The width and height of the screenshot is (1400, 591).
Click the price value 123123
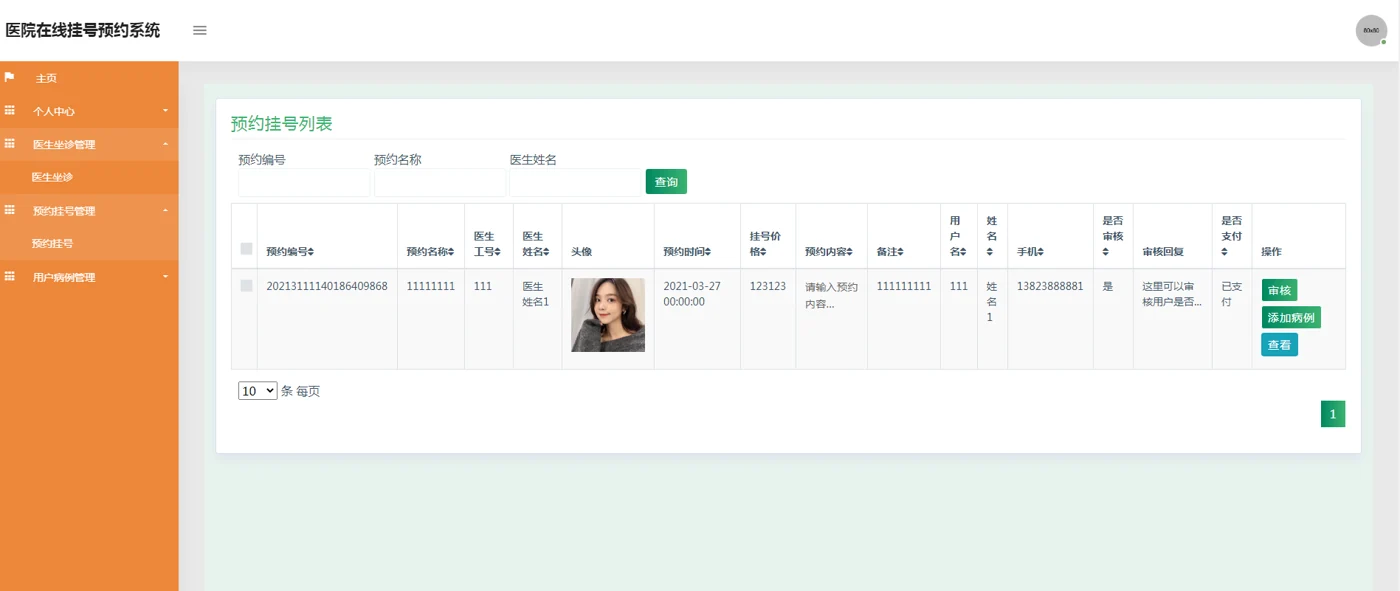click(768, 286)
